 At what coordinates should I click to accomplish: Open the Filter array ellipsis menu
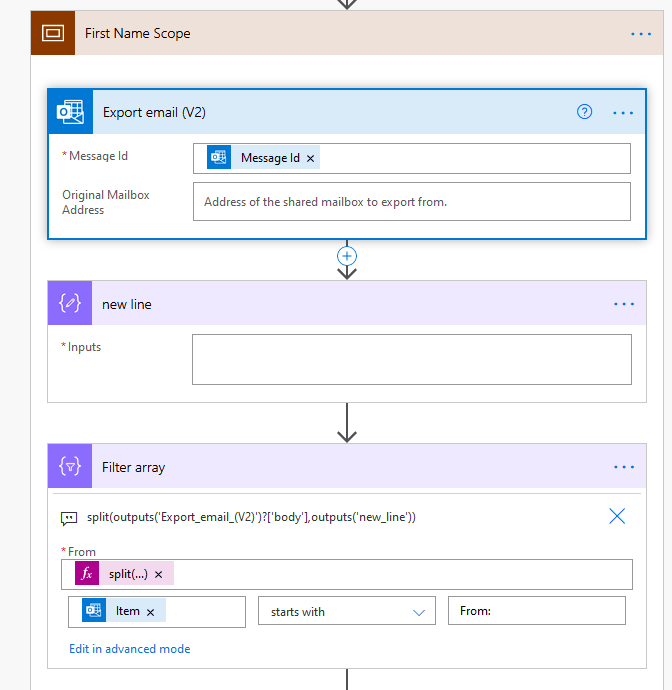(x=624, y=467)
